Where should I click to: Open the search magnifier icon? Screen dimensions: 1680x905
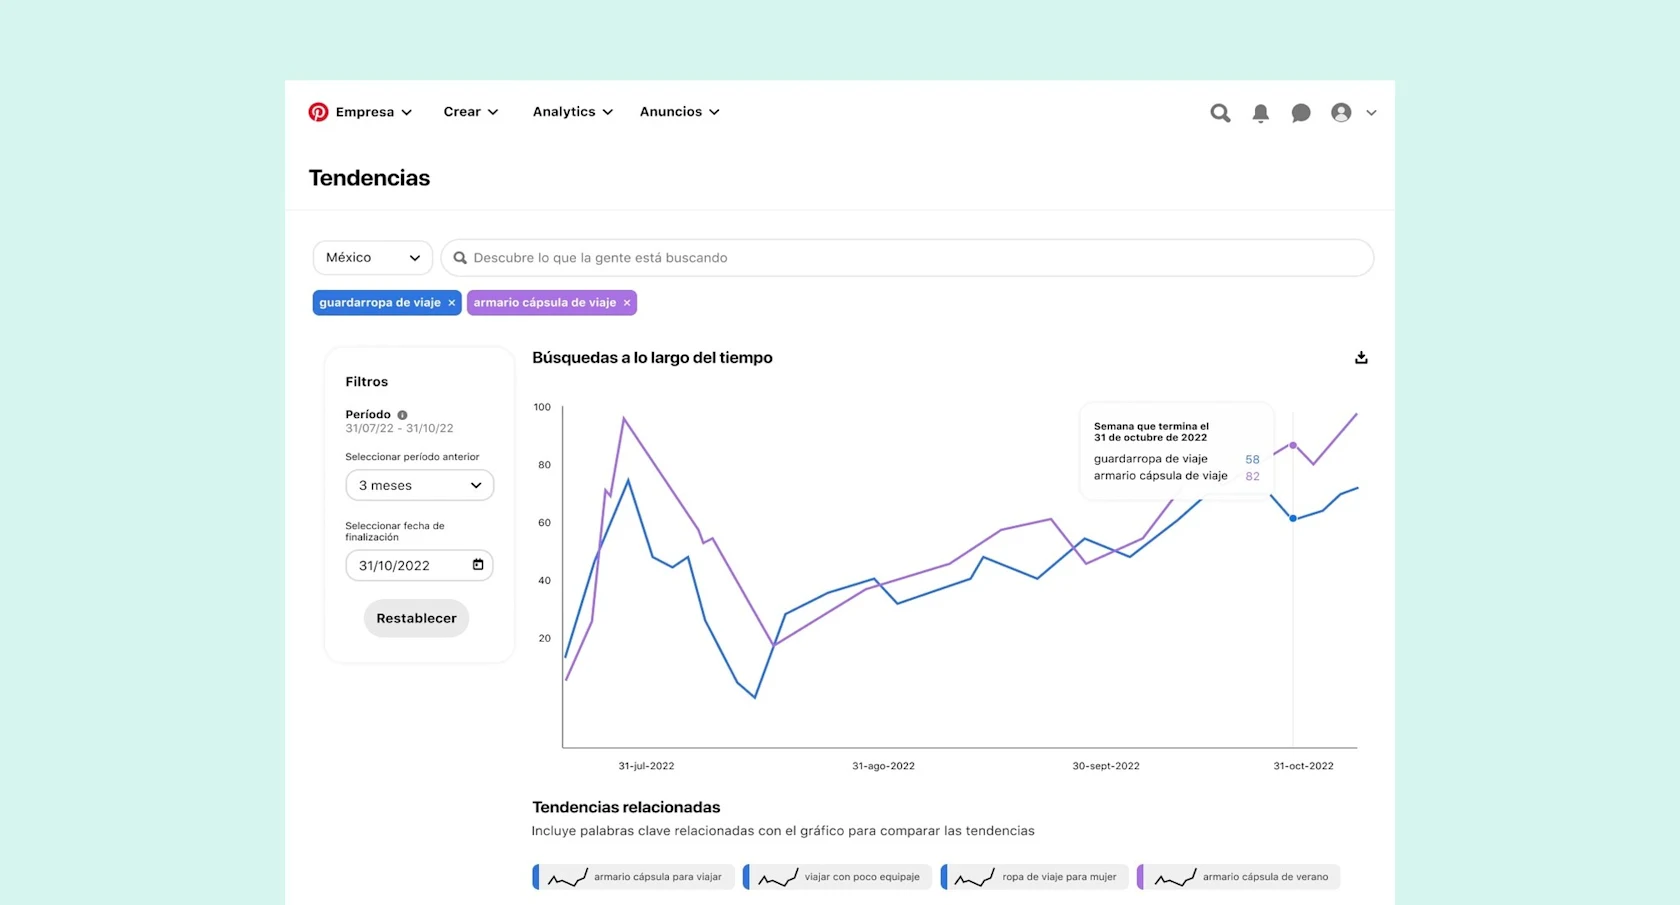click(x=1220, y=113)
